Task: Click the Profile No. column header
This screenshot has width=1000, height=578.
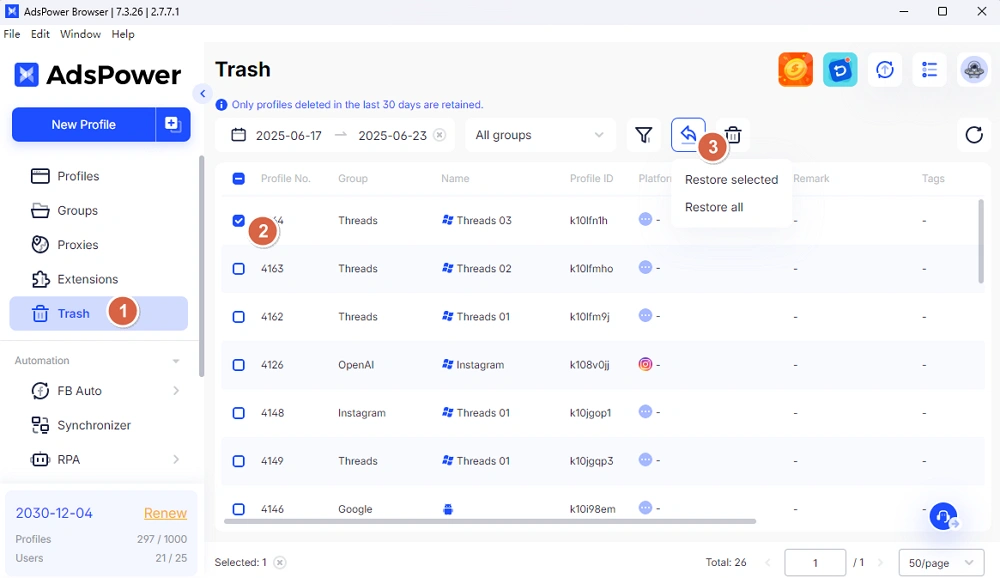Action: (x=286, y=179)
